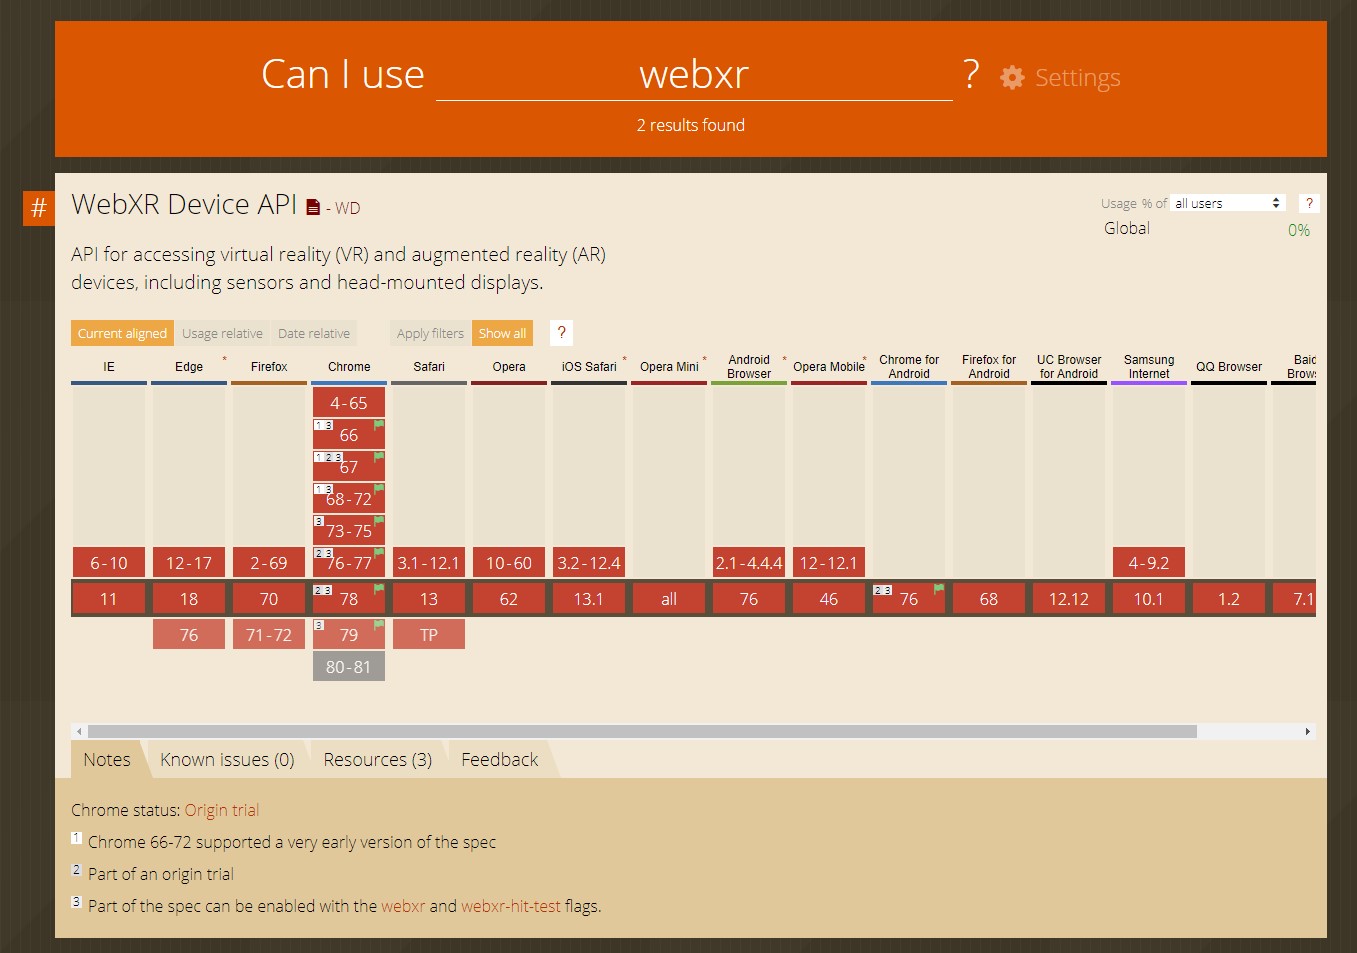Click the green flag on the Chrome 78 cell
The width and height of the screenshot is (1357, 953).
pos(379,588)
